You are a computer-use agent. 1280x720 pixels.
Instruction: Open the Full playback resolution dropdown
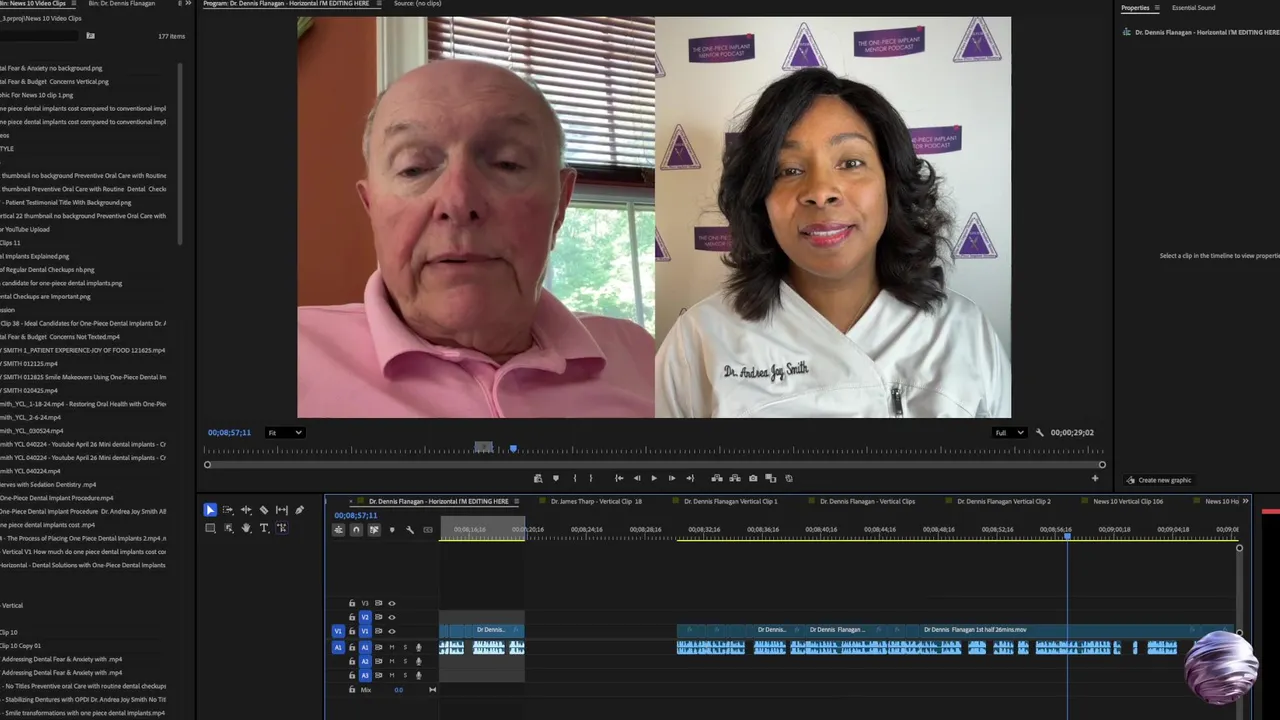1009,433
